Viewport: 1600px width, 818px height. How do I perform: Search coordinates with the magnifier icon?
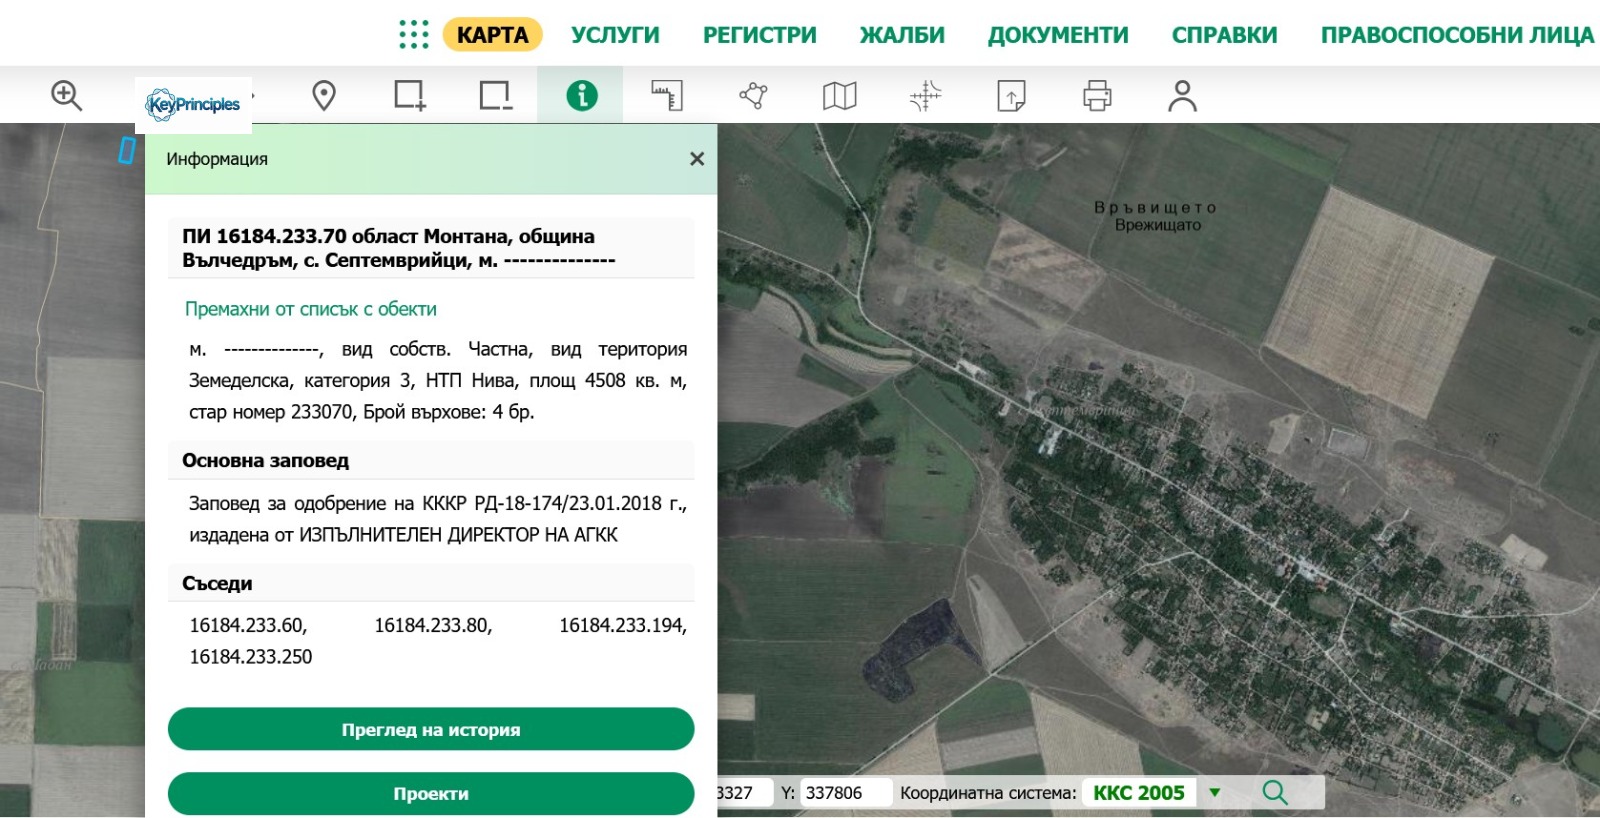[1275, 793]
